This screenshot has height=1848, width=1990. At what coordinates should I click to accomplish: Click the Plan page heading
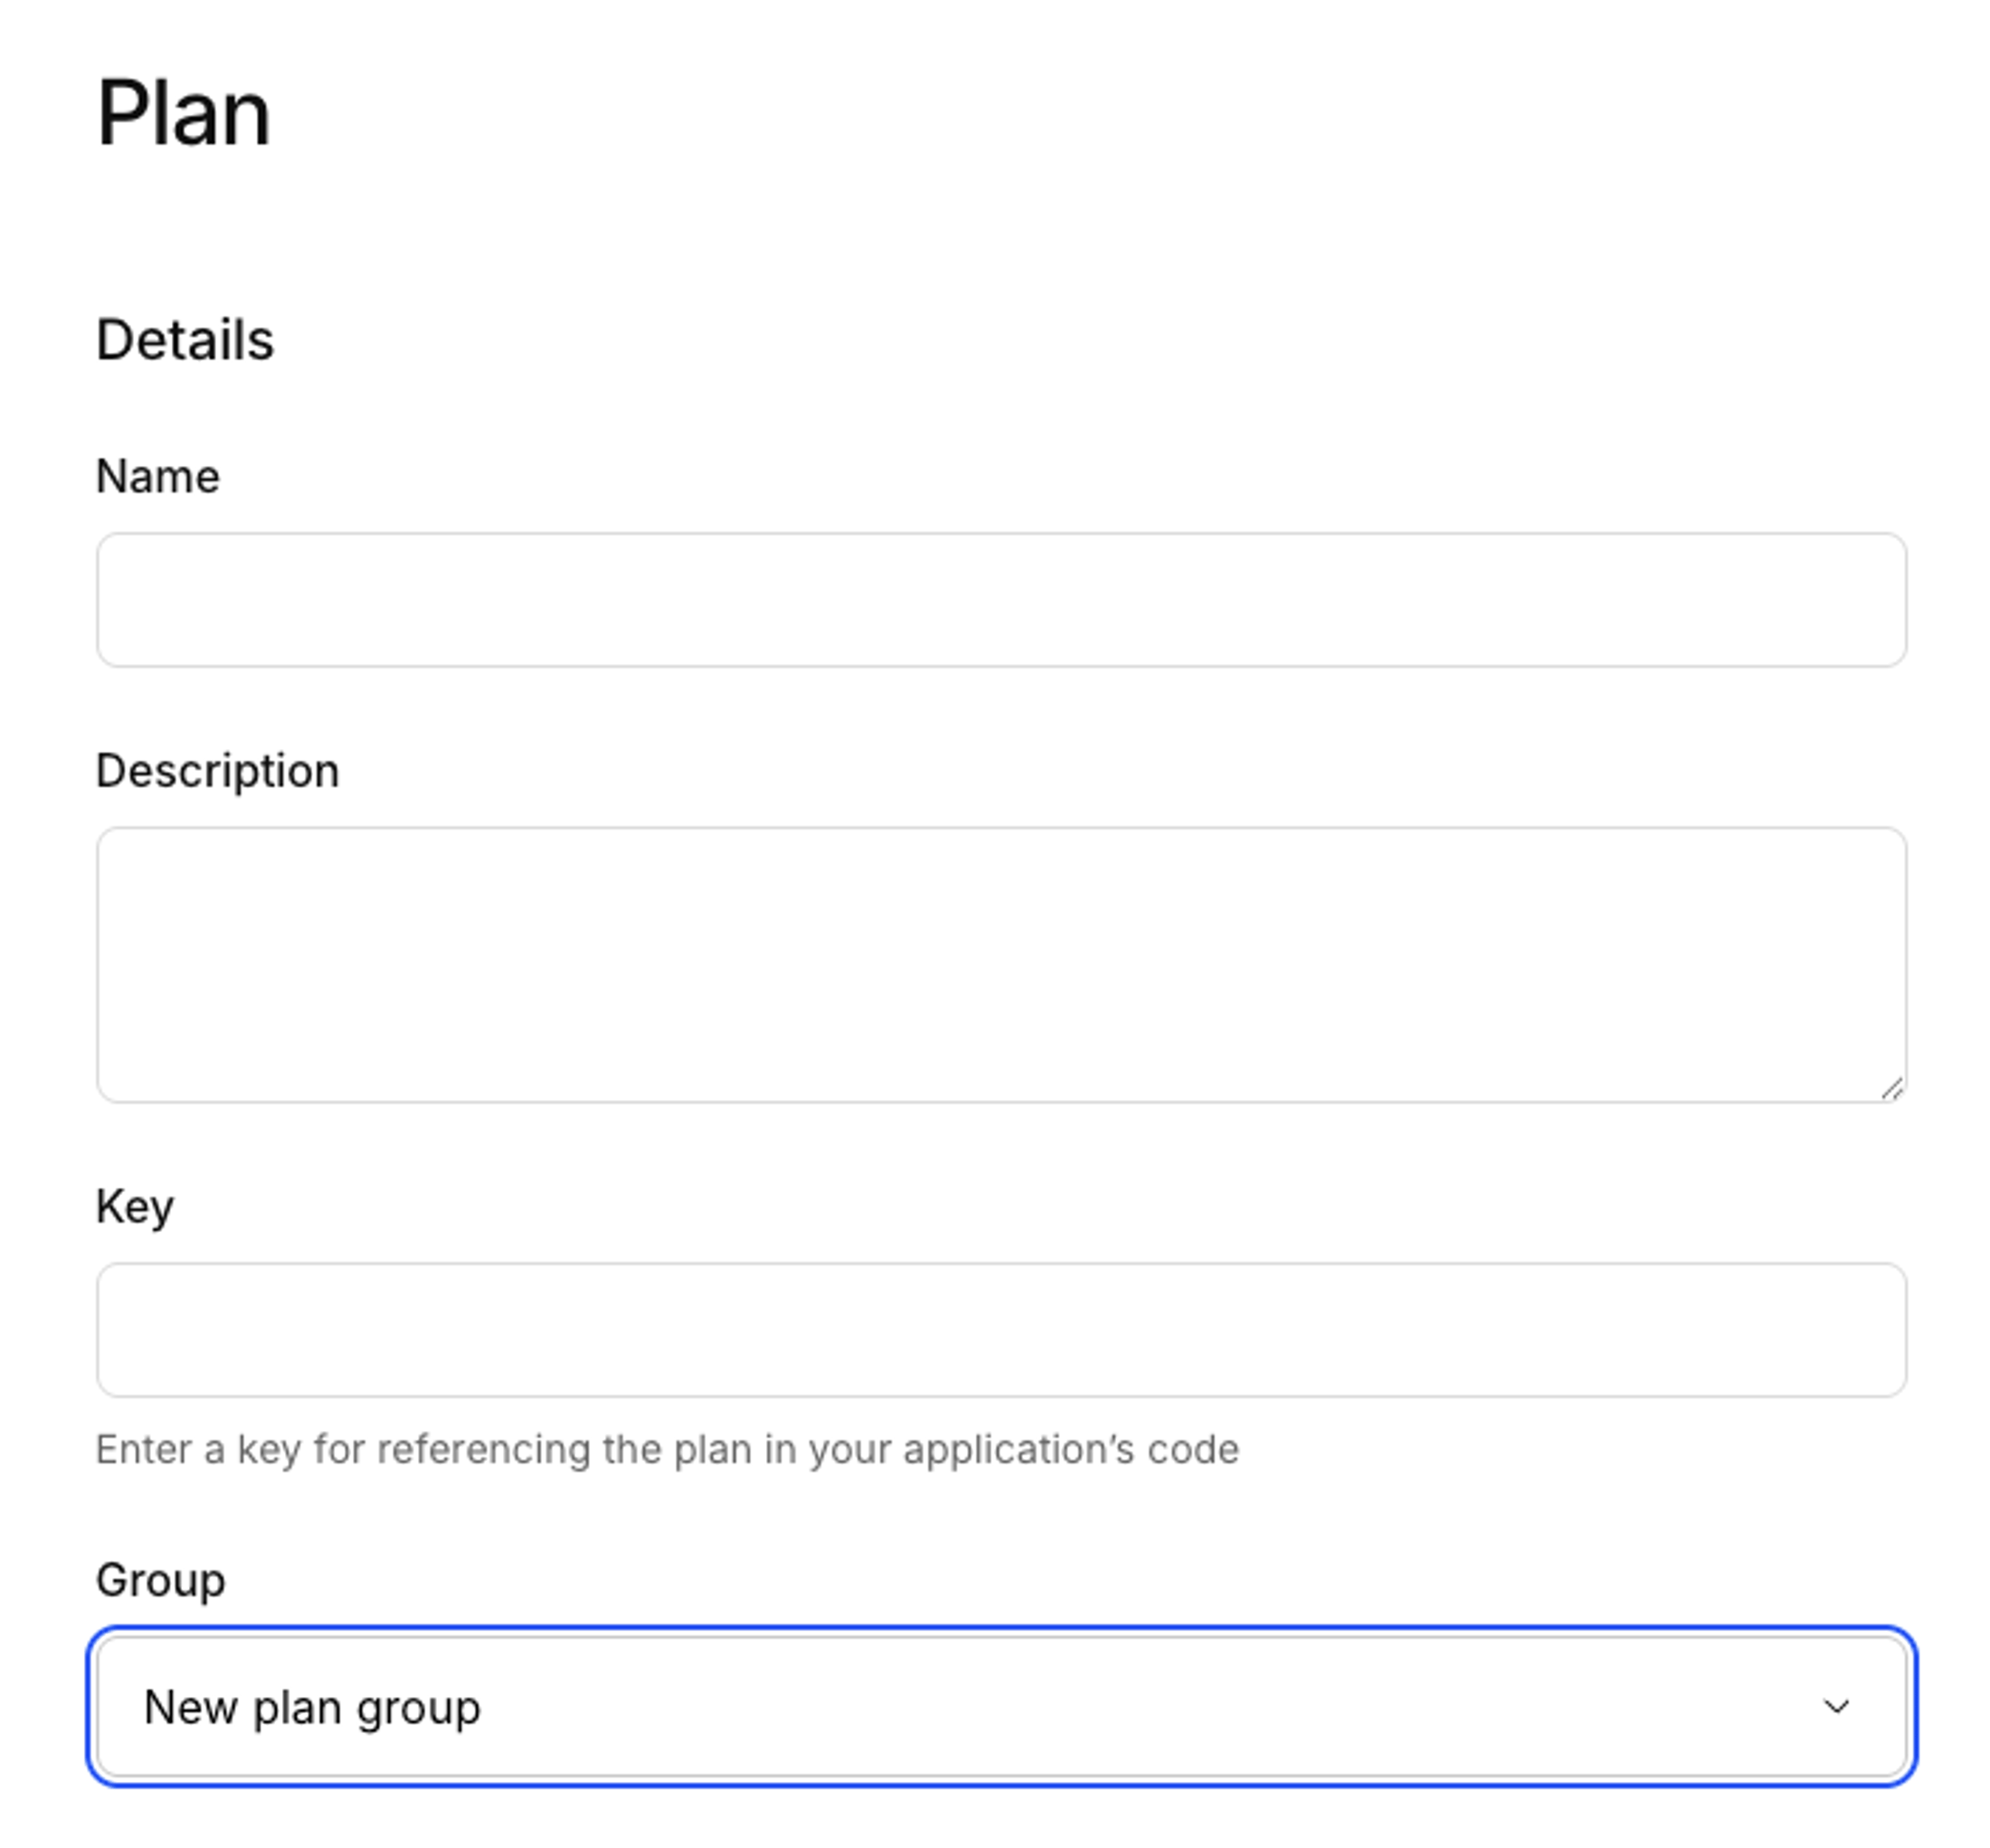[x=183, y=114]
